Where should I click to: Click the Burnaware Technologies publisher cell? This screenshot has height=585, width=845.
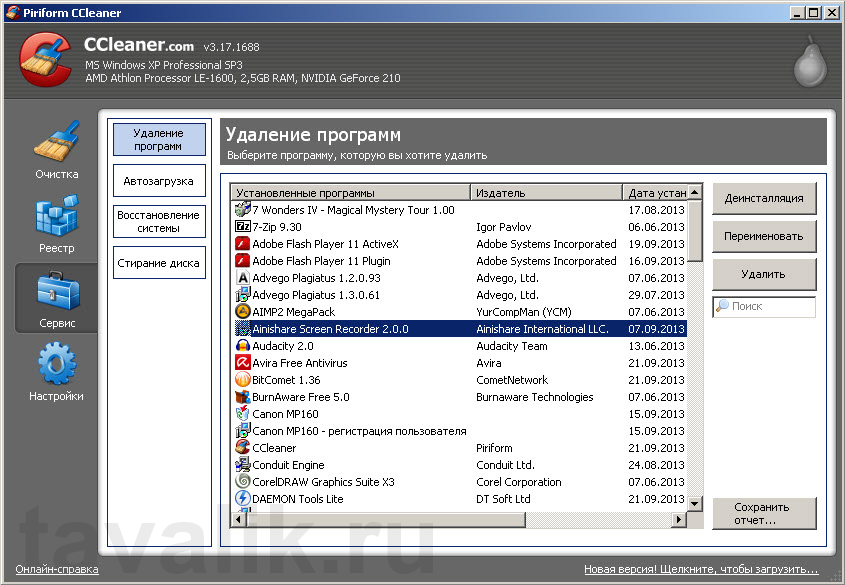[535, 397]
